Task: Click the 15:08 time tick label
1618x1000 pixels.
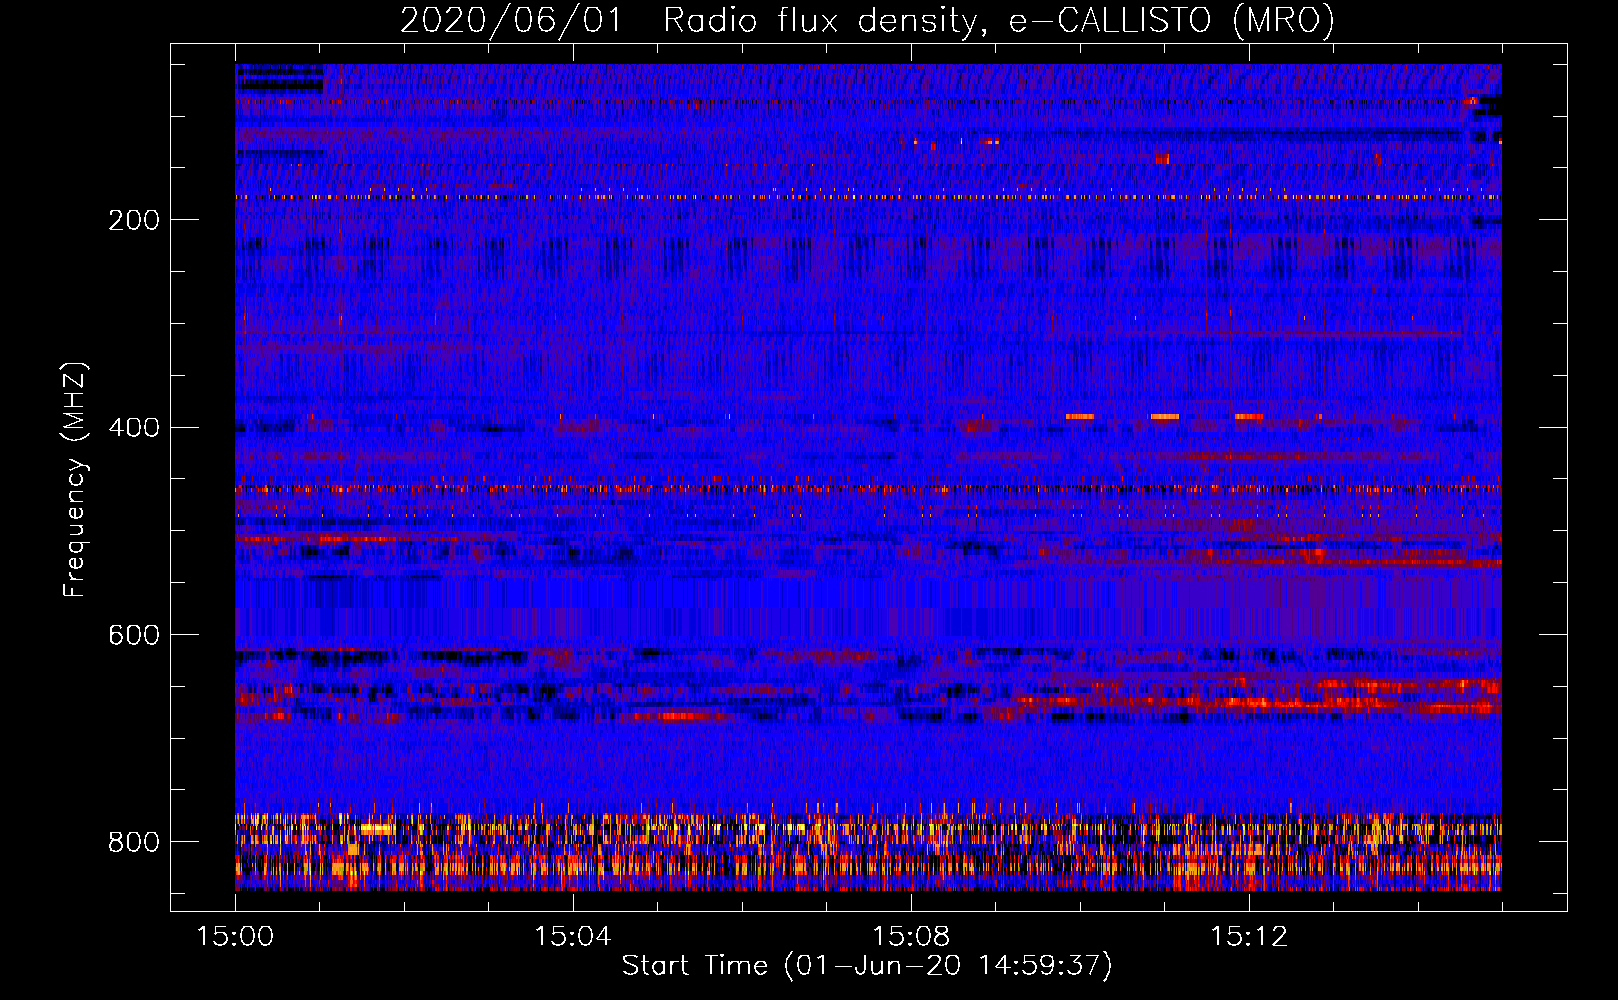Action: (910, 937)
